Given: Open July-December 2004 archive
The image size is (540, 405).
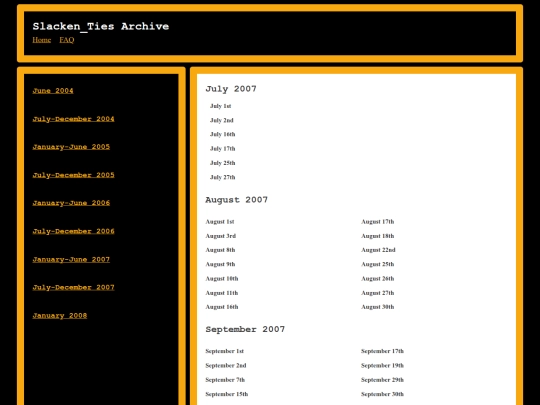Looking at the screenshot, I should 73,119.
